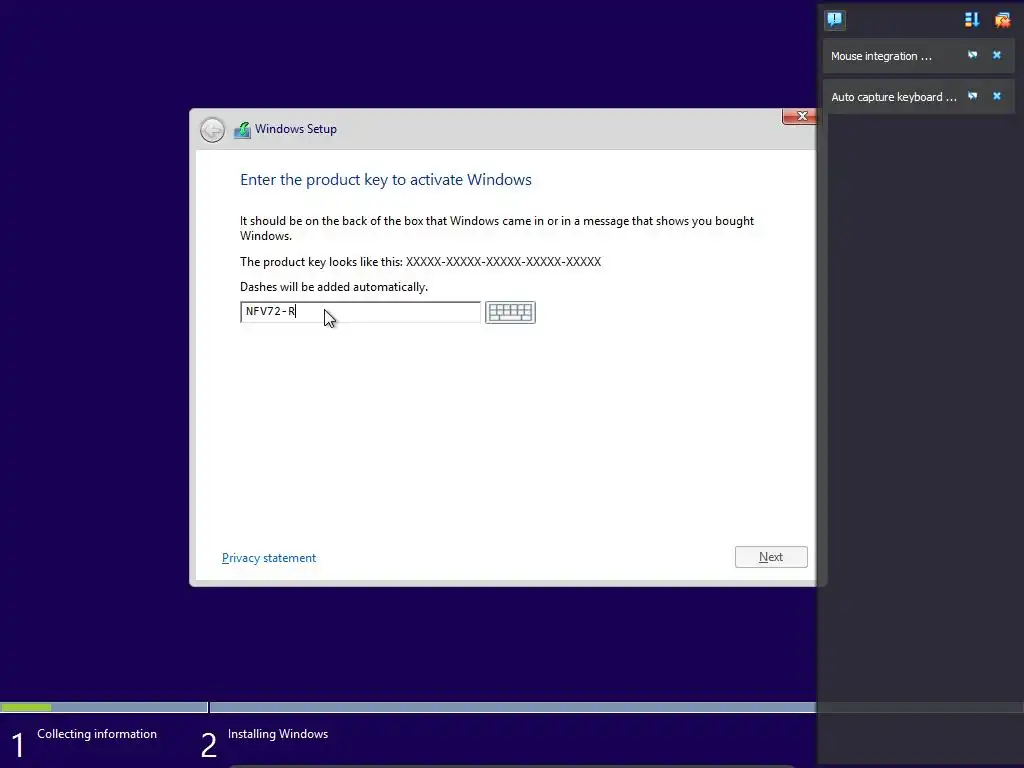This screenshot has height=768, width=1024.
Task: Open the on-screen keyboard icon
Action: [510, 312]
